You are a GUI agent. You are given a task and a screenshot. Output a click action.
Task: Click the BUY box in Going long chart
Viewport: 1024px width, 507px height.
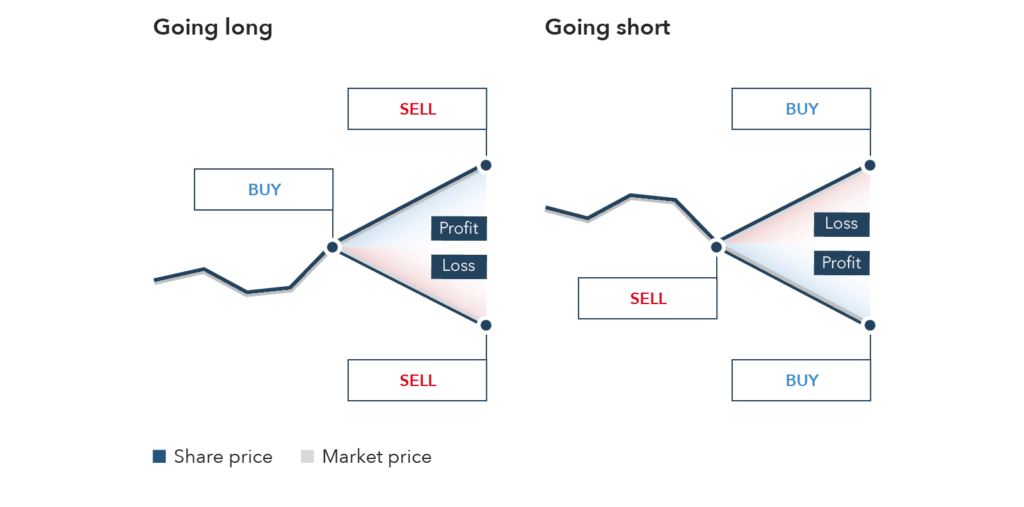pyautogui.click(x=264, y=189)
